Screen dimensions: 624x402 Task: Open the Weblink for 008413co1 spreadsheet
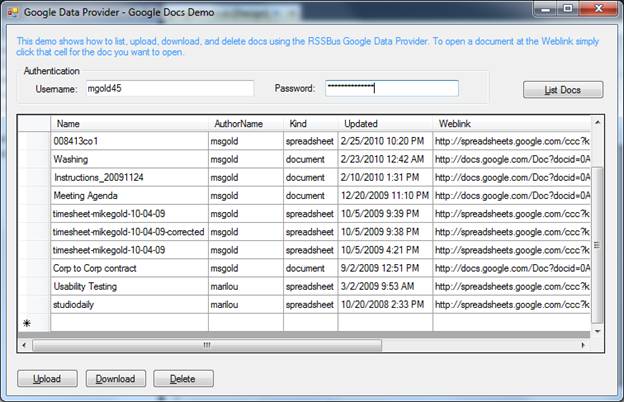[x=512, y=141]
